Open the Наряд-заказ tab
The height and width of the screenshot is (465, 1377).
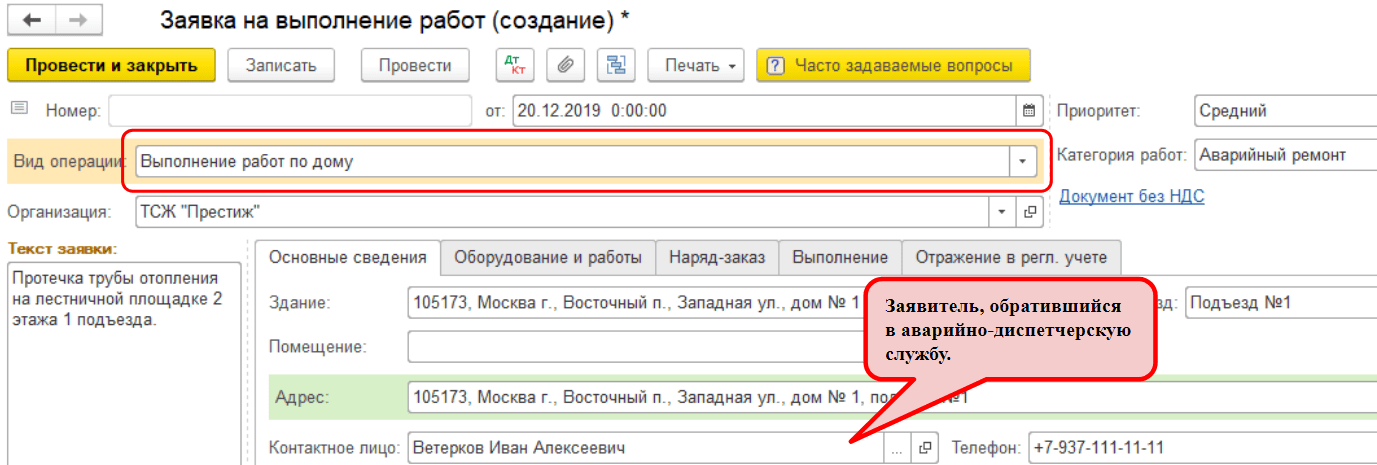coord(717,257)
